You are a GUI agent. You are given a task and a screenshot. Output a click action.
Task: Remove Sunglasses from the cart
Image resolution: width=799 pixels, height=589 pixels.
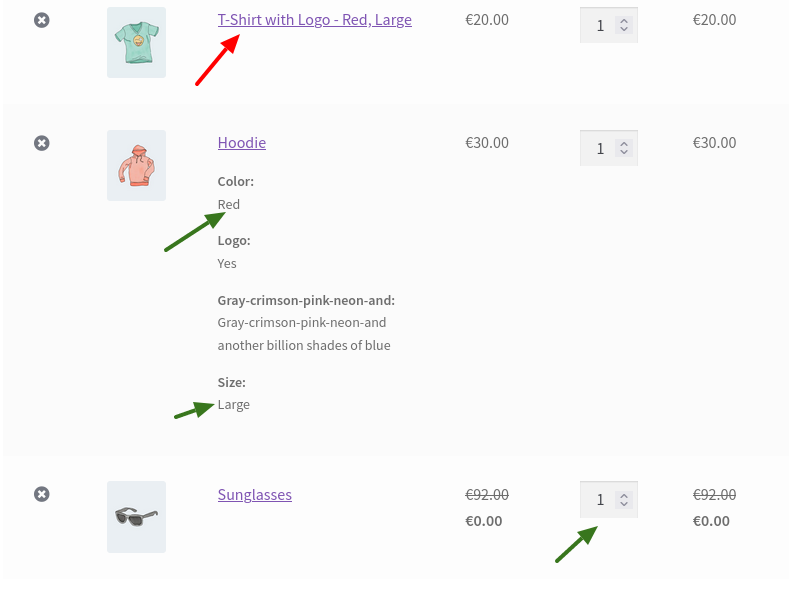(x=42, y=494)
